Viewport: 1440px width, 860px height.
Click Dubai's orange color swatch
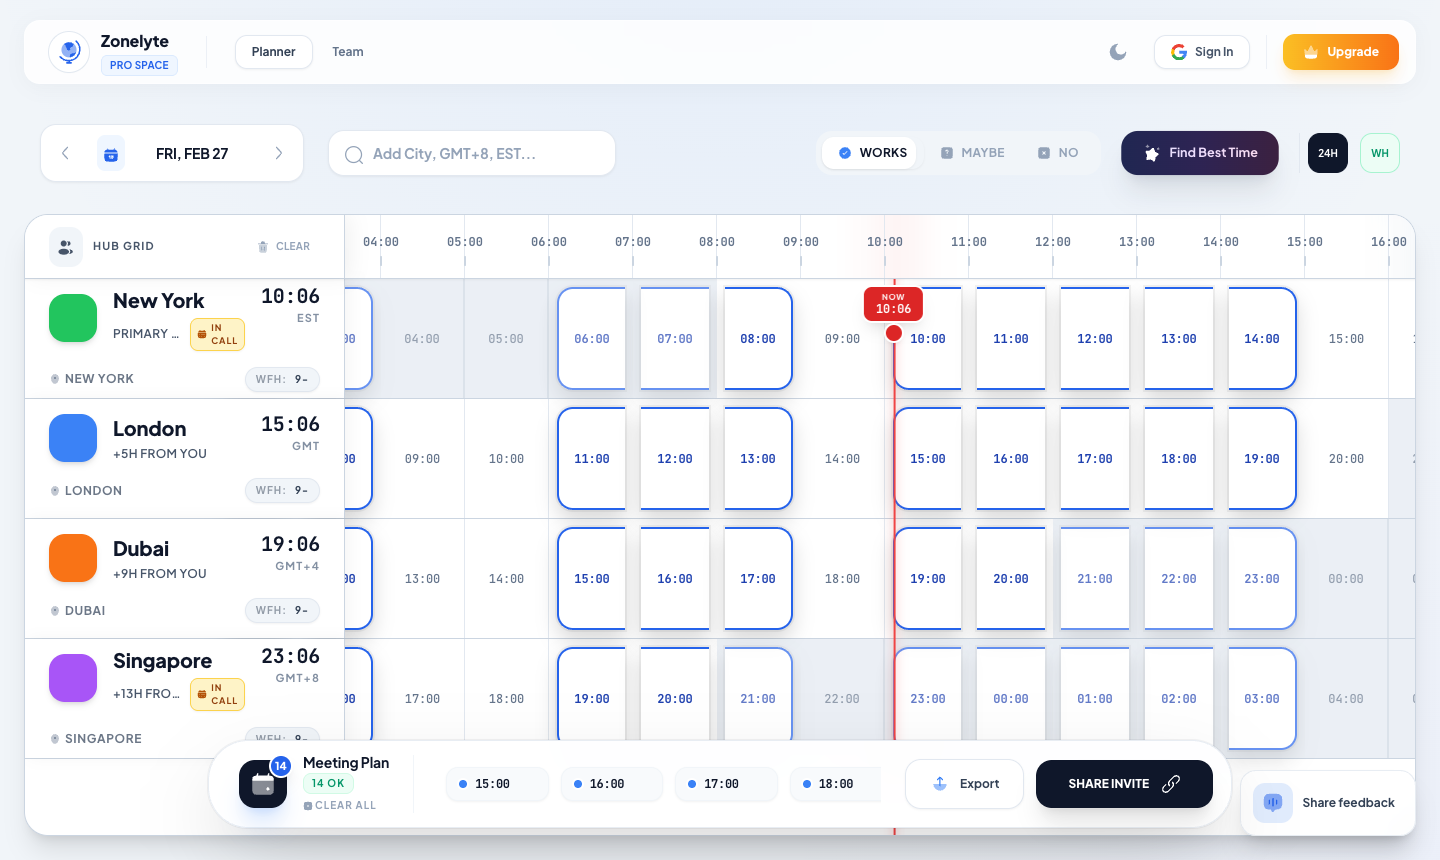pos(73,558)
